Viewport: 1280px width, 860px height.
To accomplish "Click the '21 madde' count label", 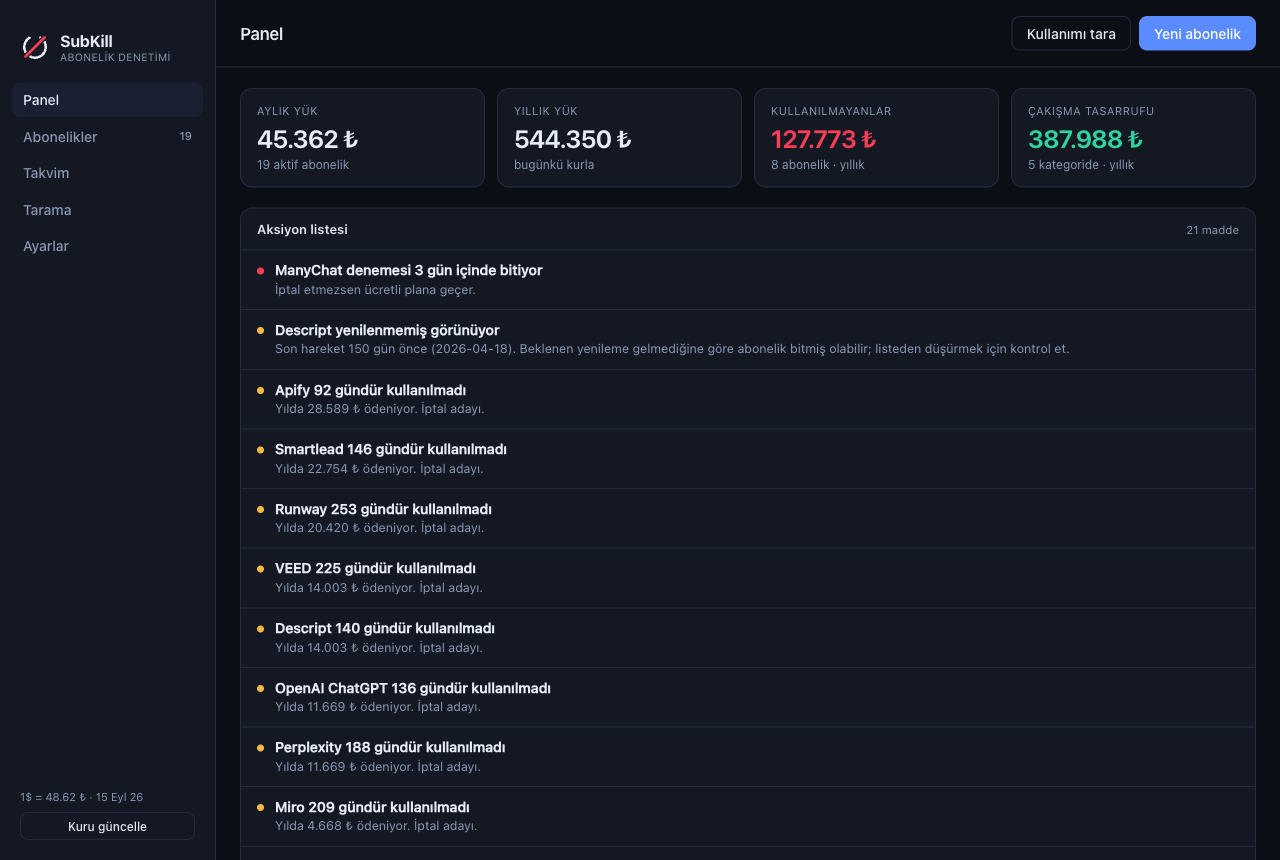I will pos(1212,230).
